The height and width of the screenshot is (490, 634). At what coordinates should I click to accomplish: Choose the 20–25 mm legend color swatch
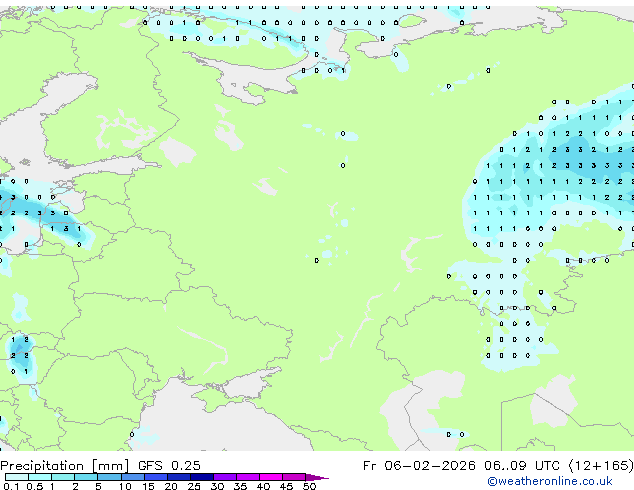pyautogui.click(x=178, y=477)
